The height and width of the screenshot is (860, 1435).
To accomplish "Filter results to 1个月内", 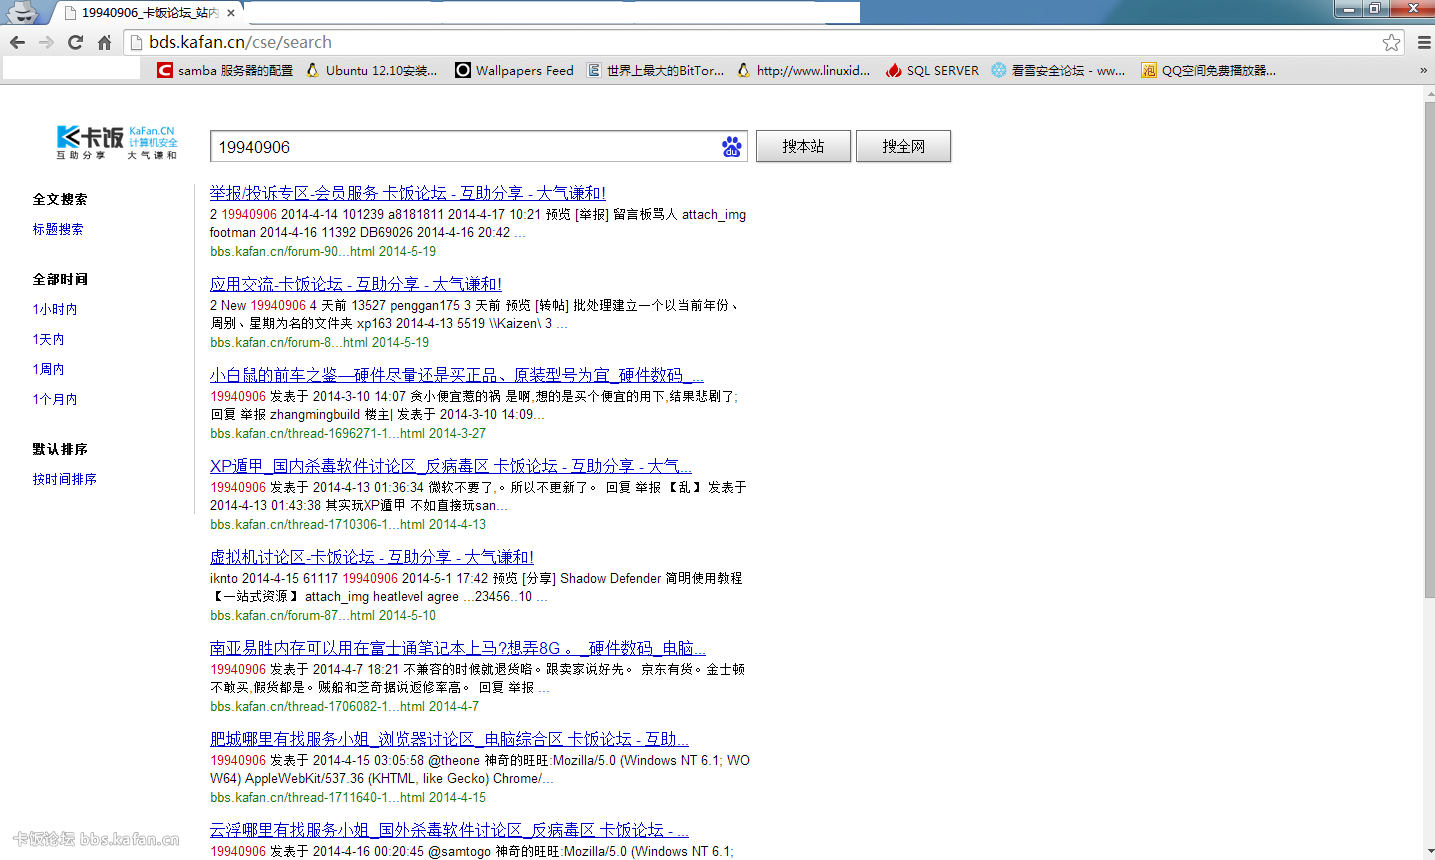I will pos(55,399).
